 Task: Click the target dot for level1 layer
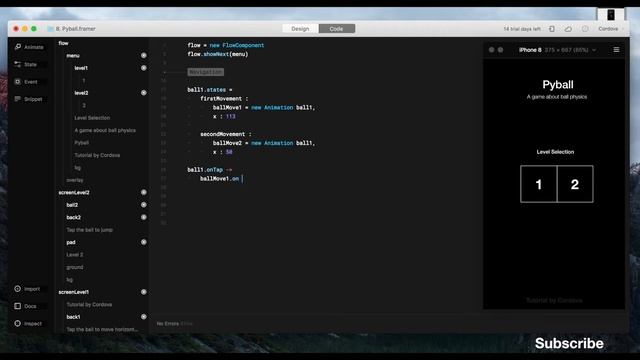click(144, 68)
